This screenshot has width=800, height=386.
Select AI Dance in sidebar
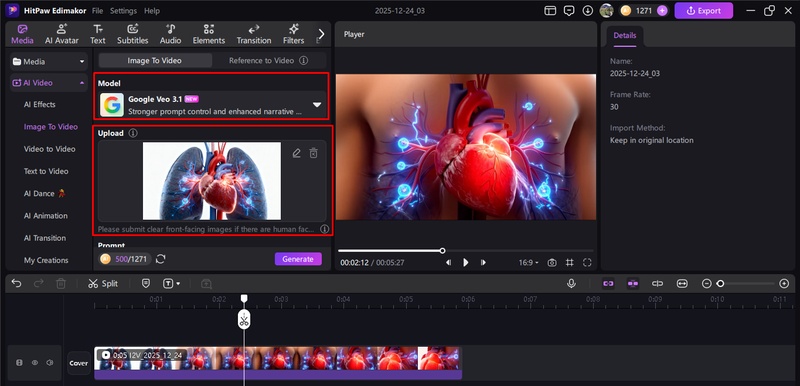point(44,194)
